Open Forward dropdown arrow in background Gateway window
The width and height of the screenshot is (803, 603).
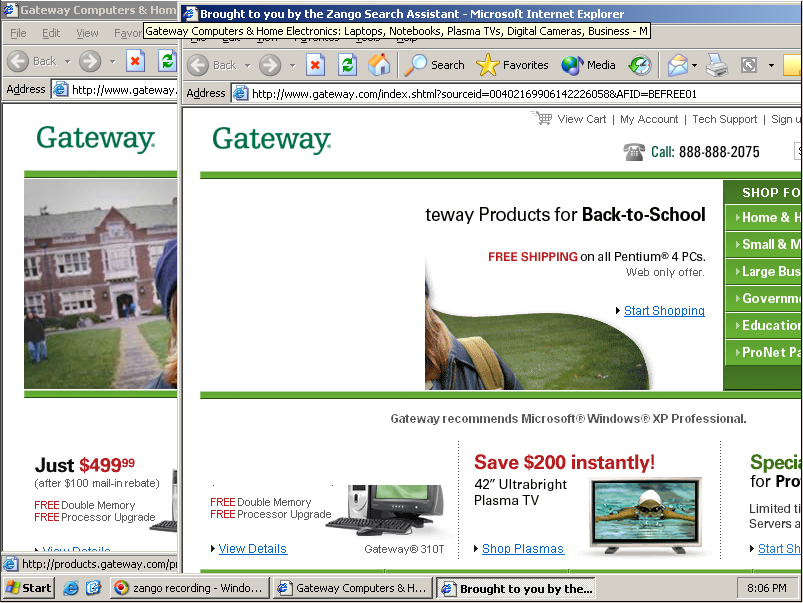pyautogui.click(x=113, y=61)
